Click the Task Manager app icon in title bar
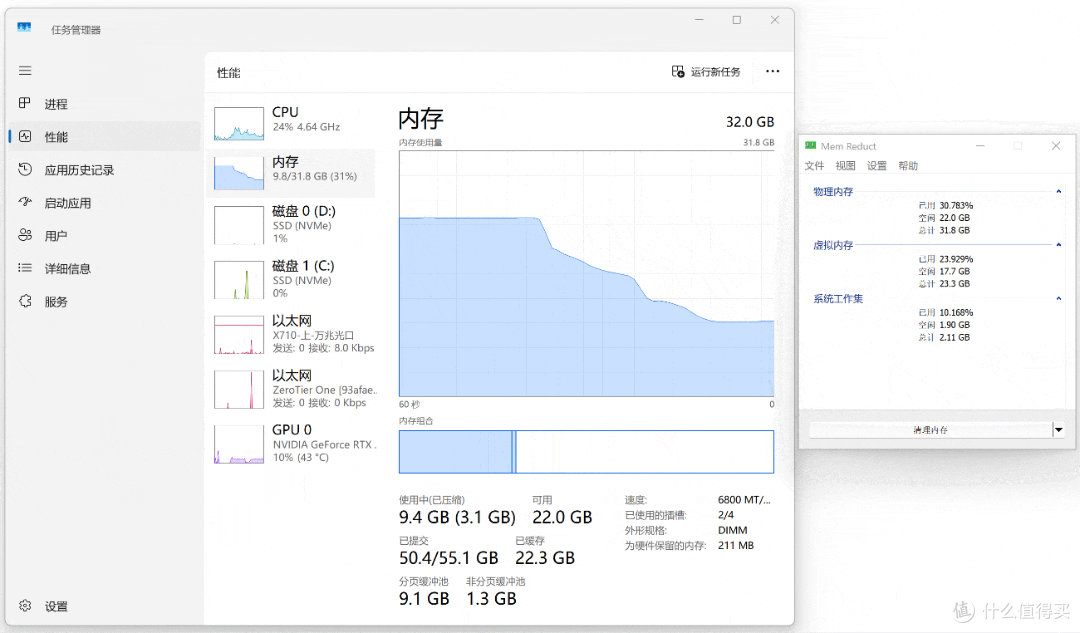1080x633 pixels. coord(24,28)
